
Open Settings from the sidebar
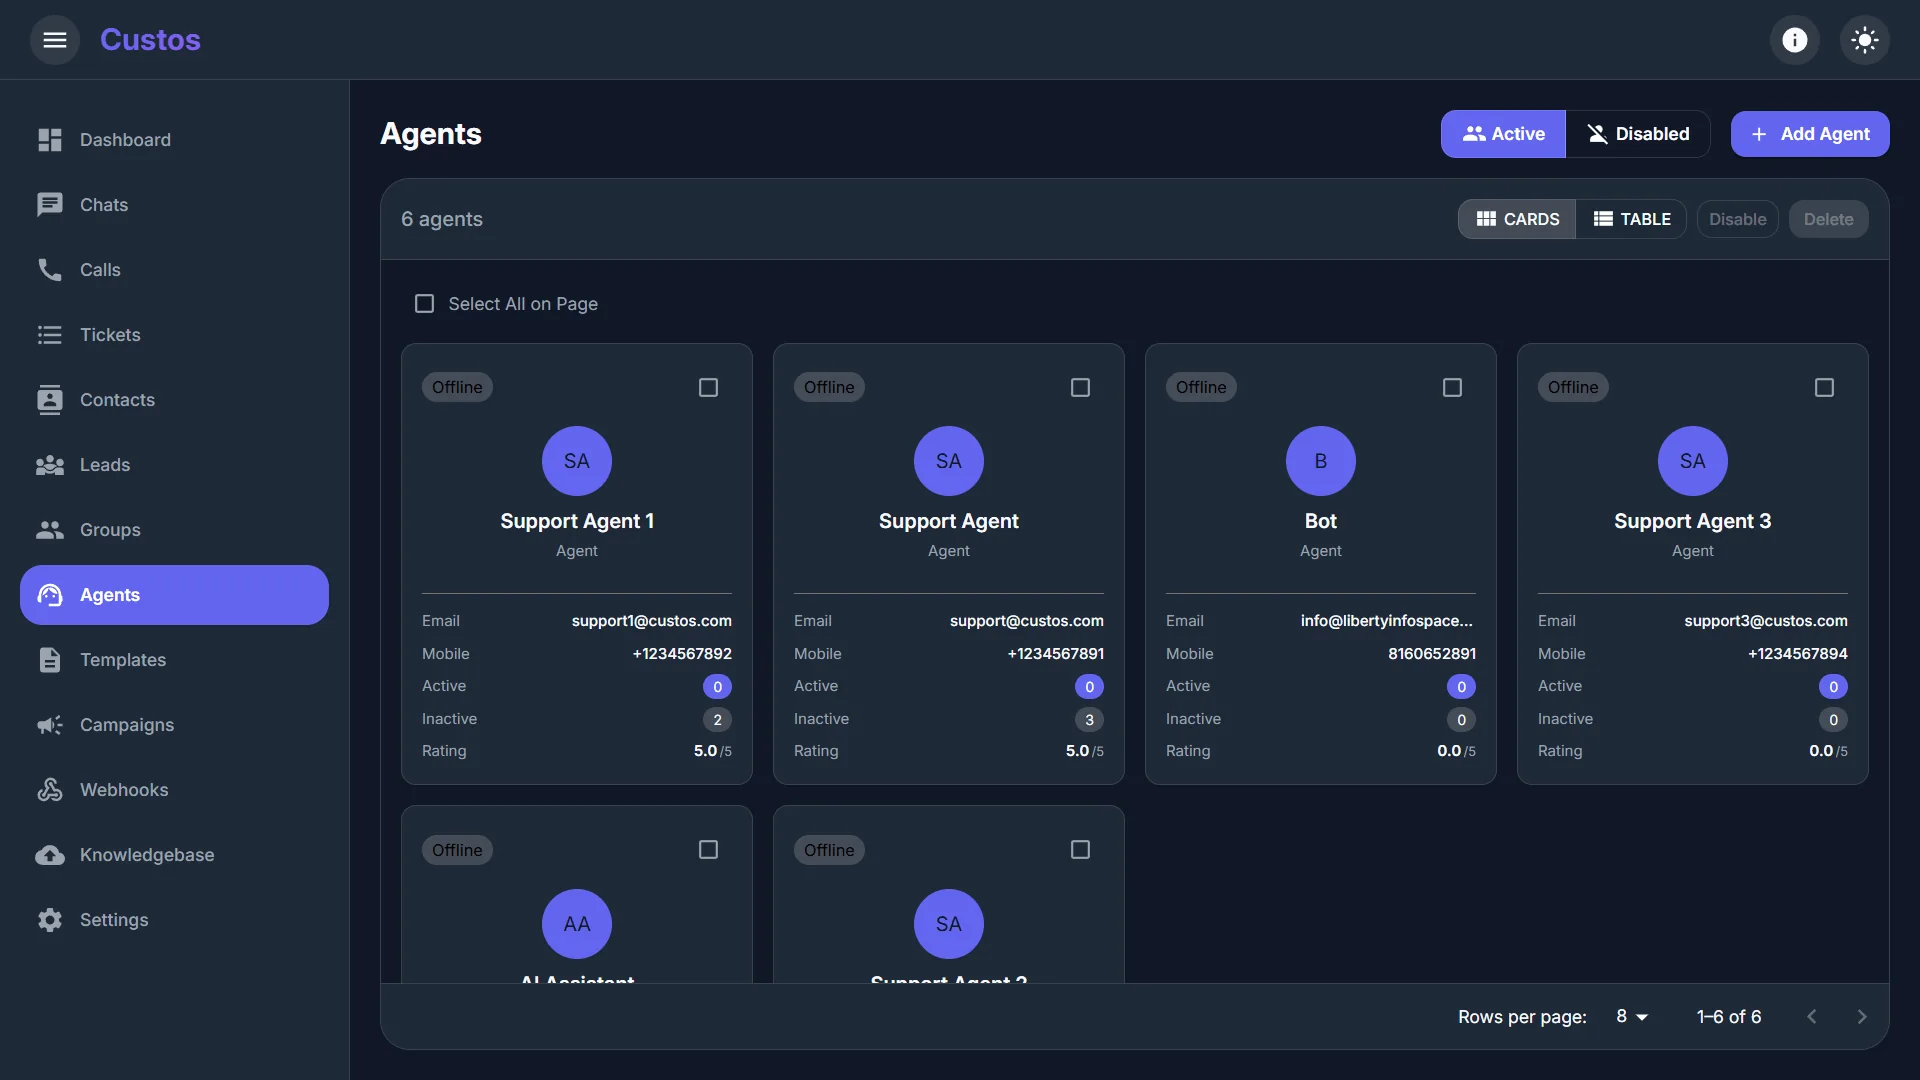[x=174, y=920]
